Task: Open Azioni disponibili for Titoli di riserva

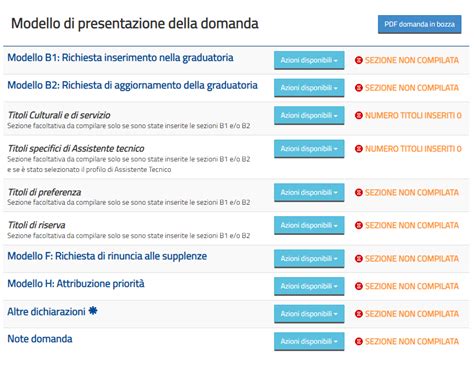Action: coord(309,226)
